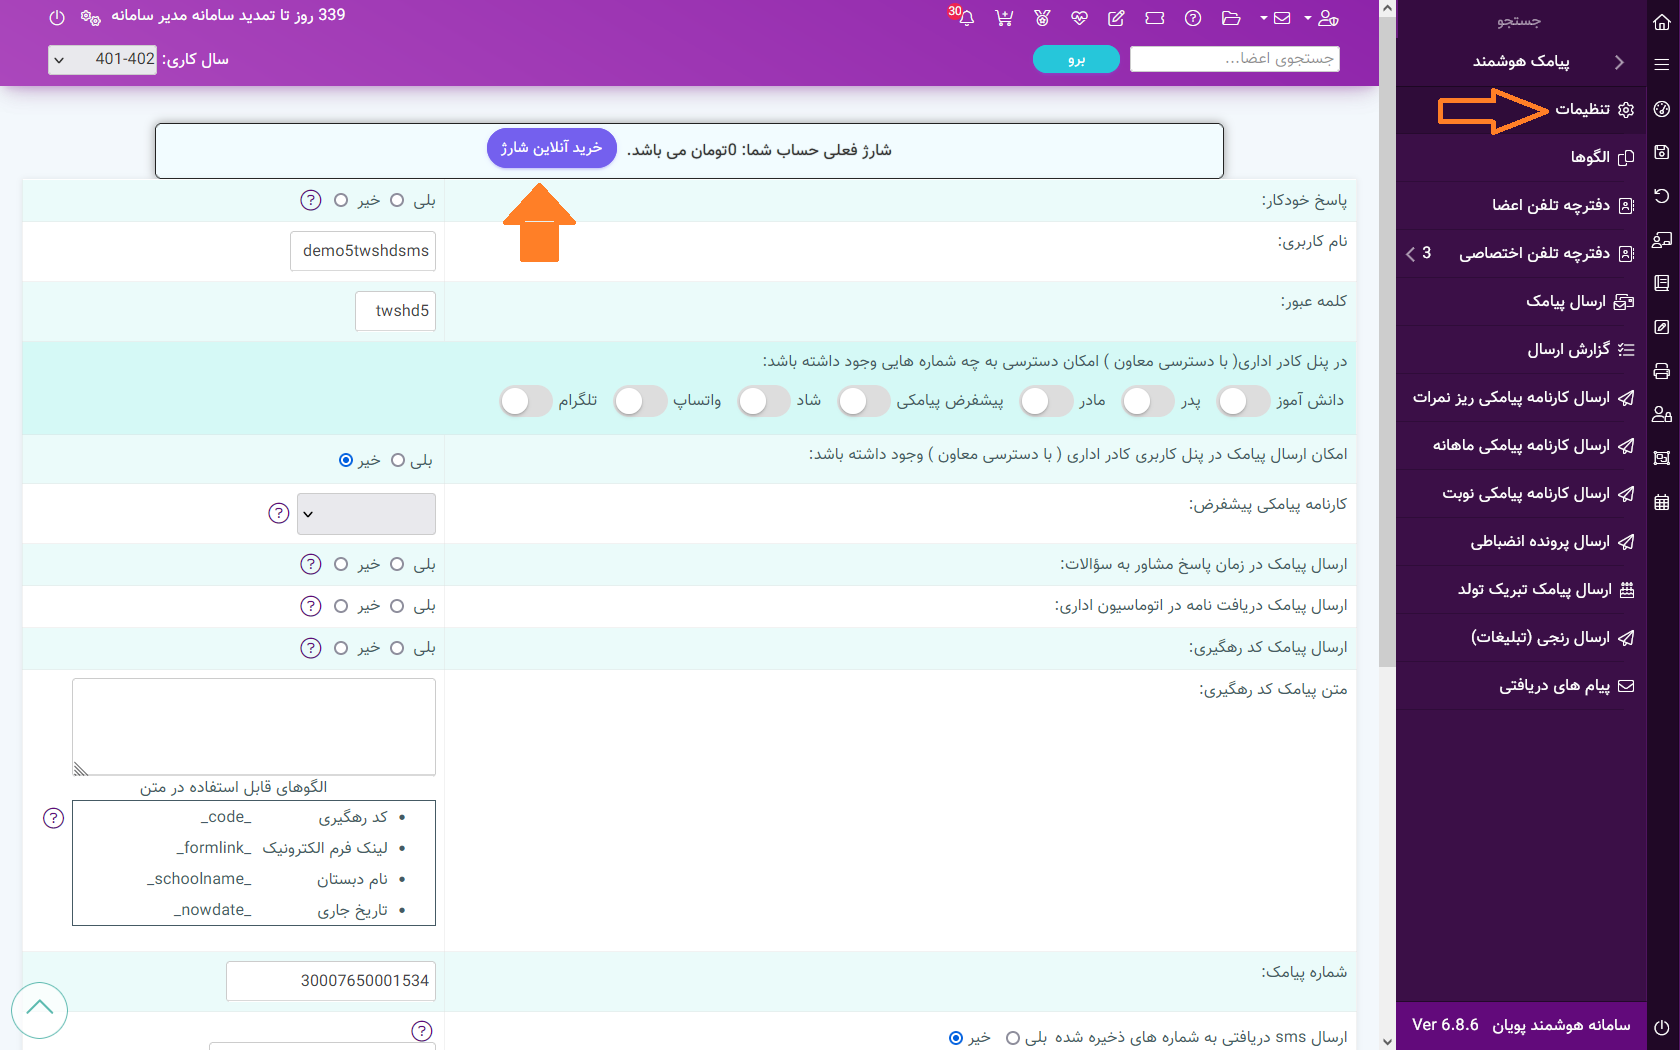
Task: Toggle the دانش آموز access switch
Action: tap(1243, 401)
